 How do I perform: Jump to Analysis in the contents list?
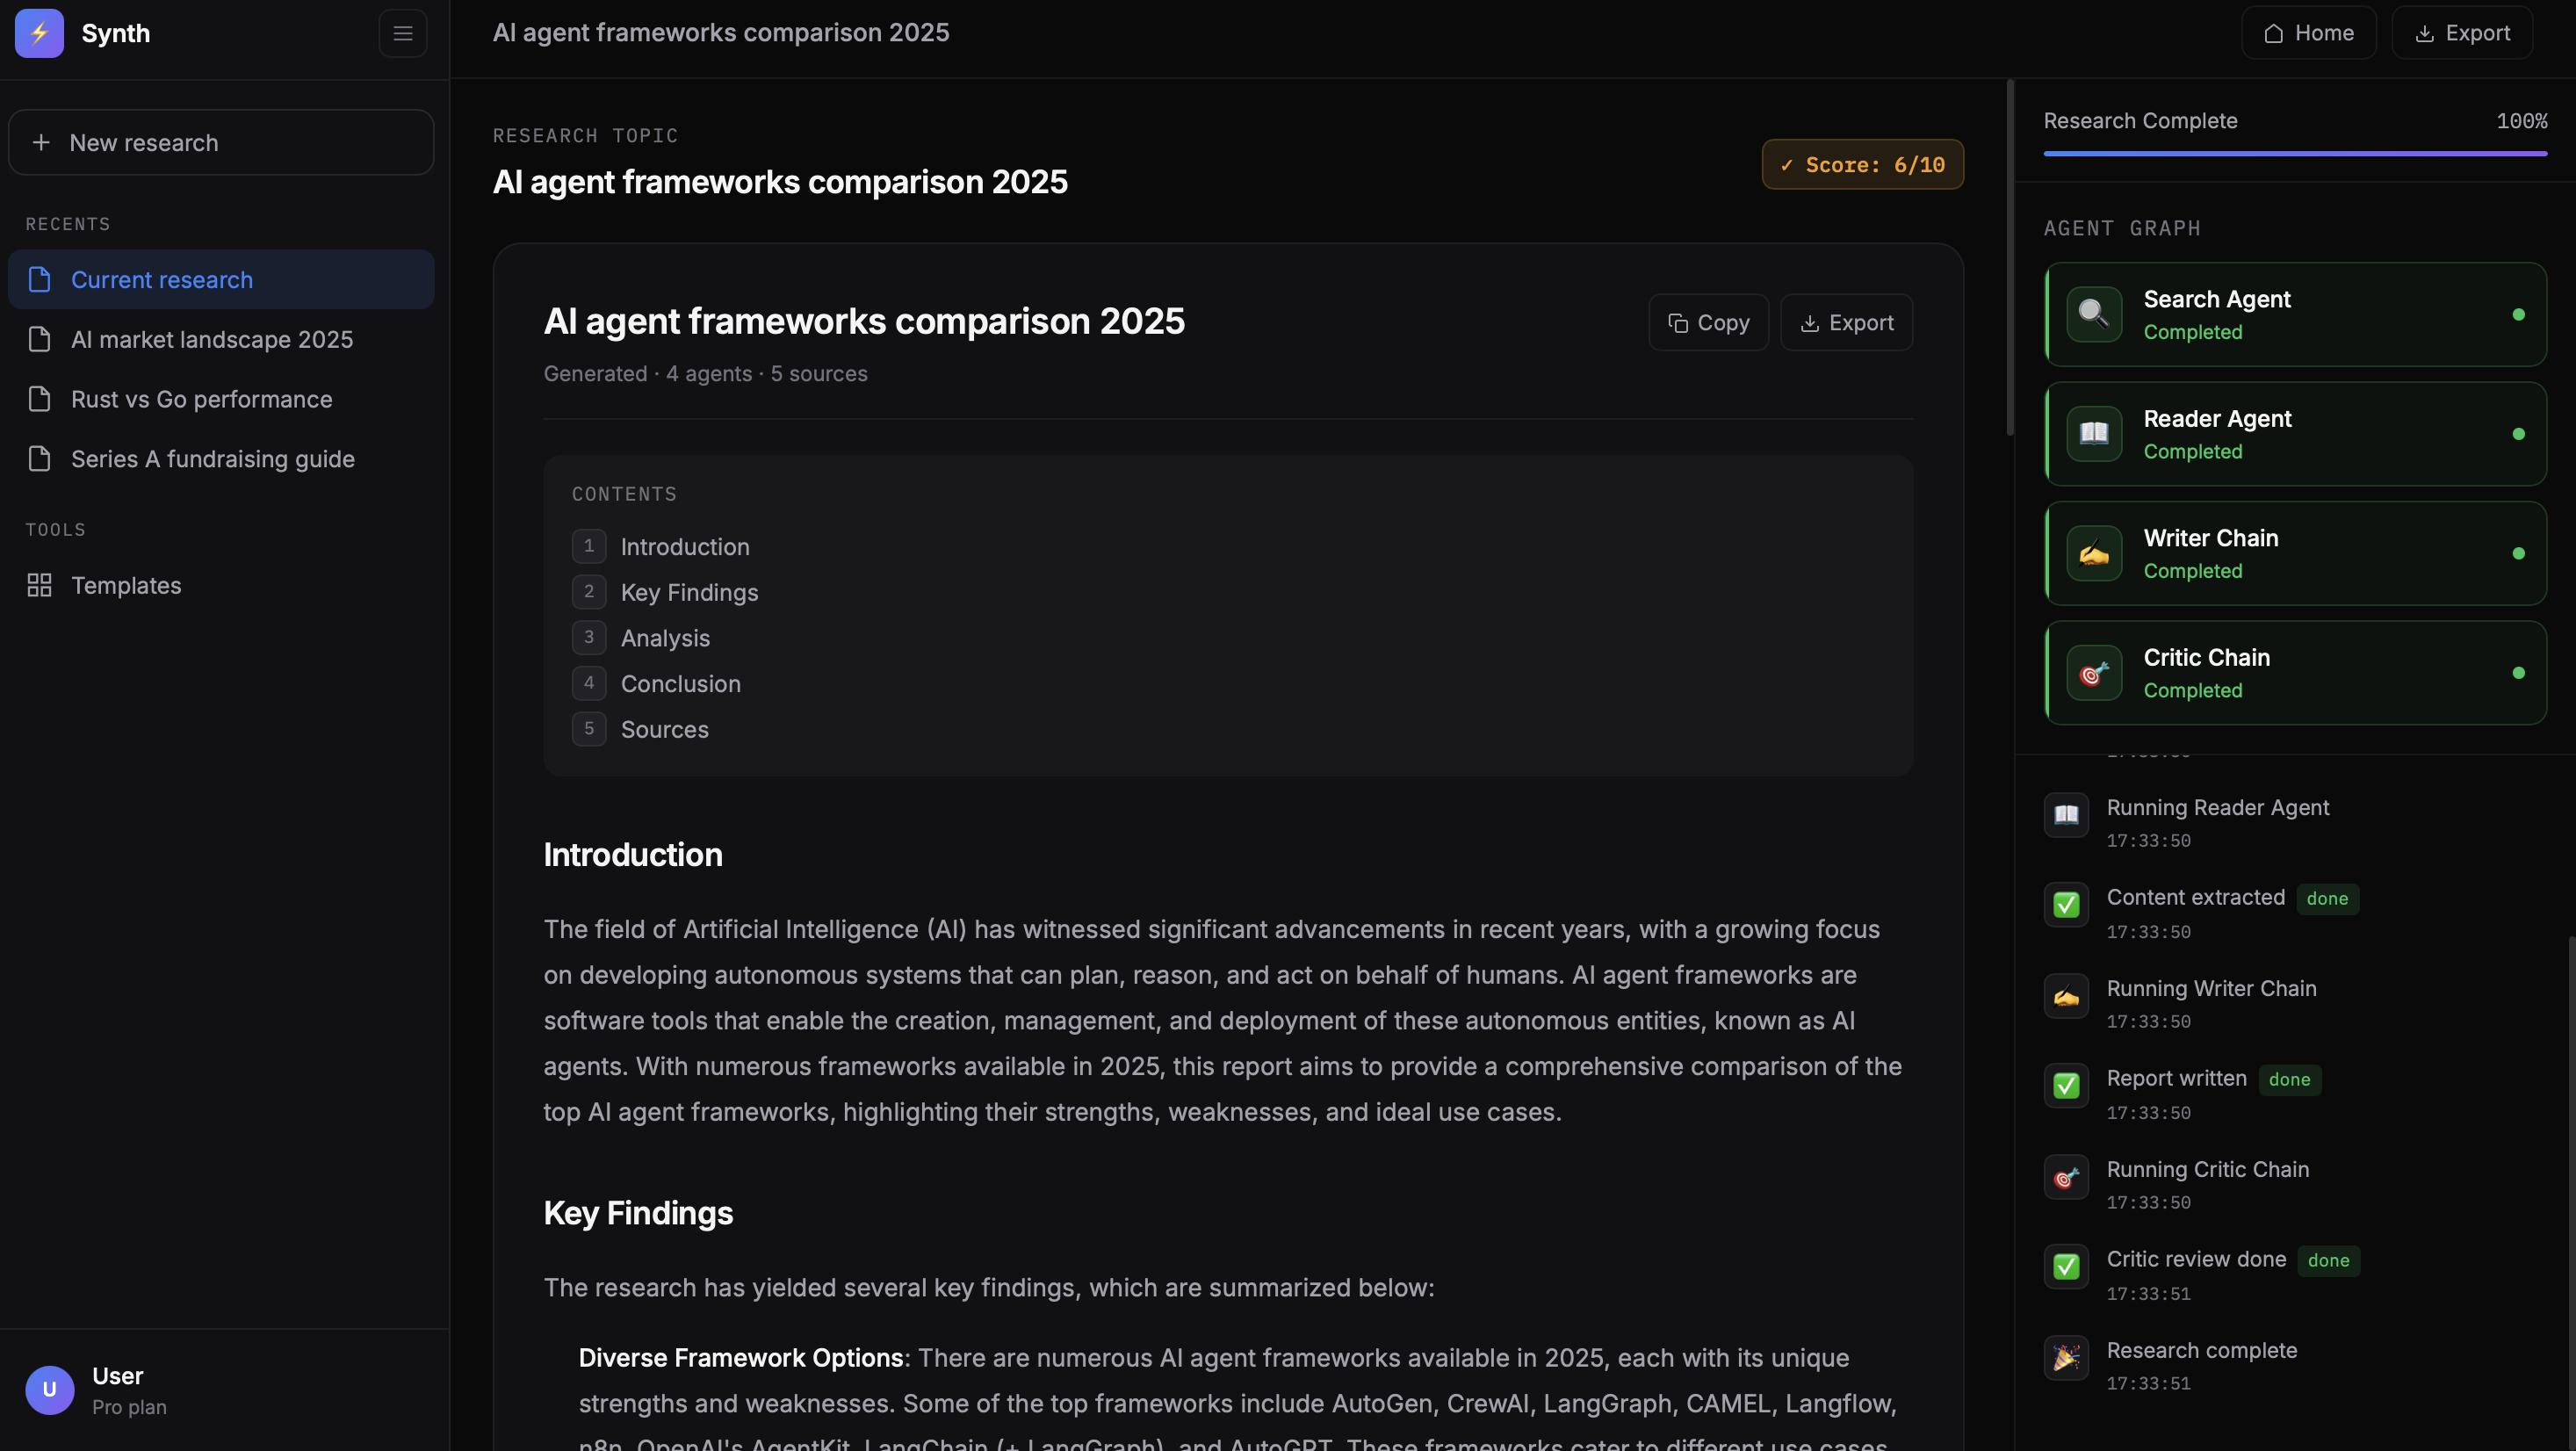coord(665,638)
